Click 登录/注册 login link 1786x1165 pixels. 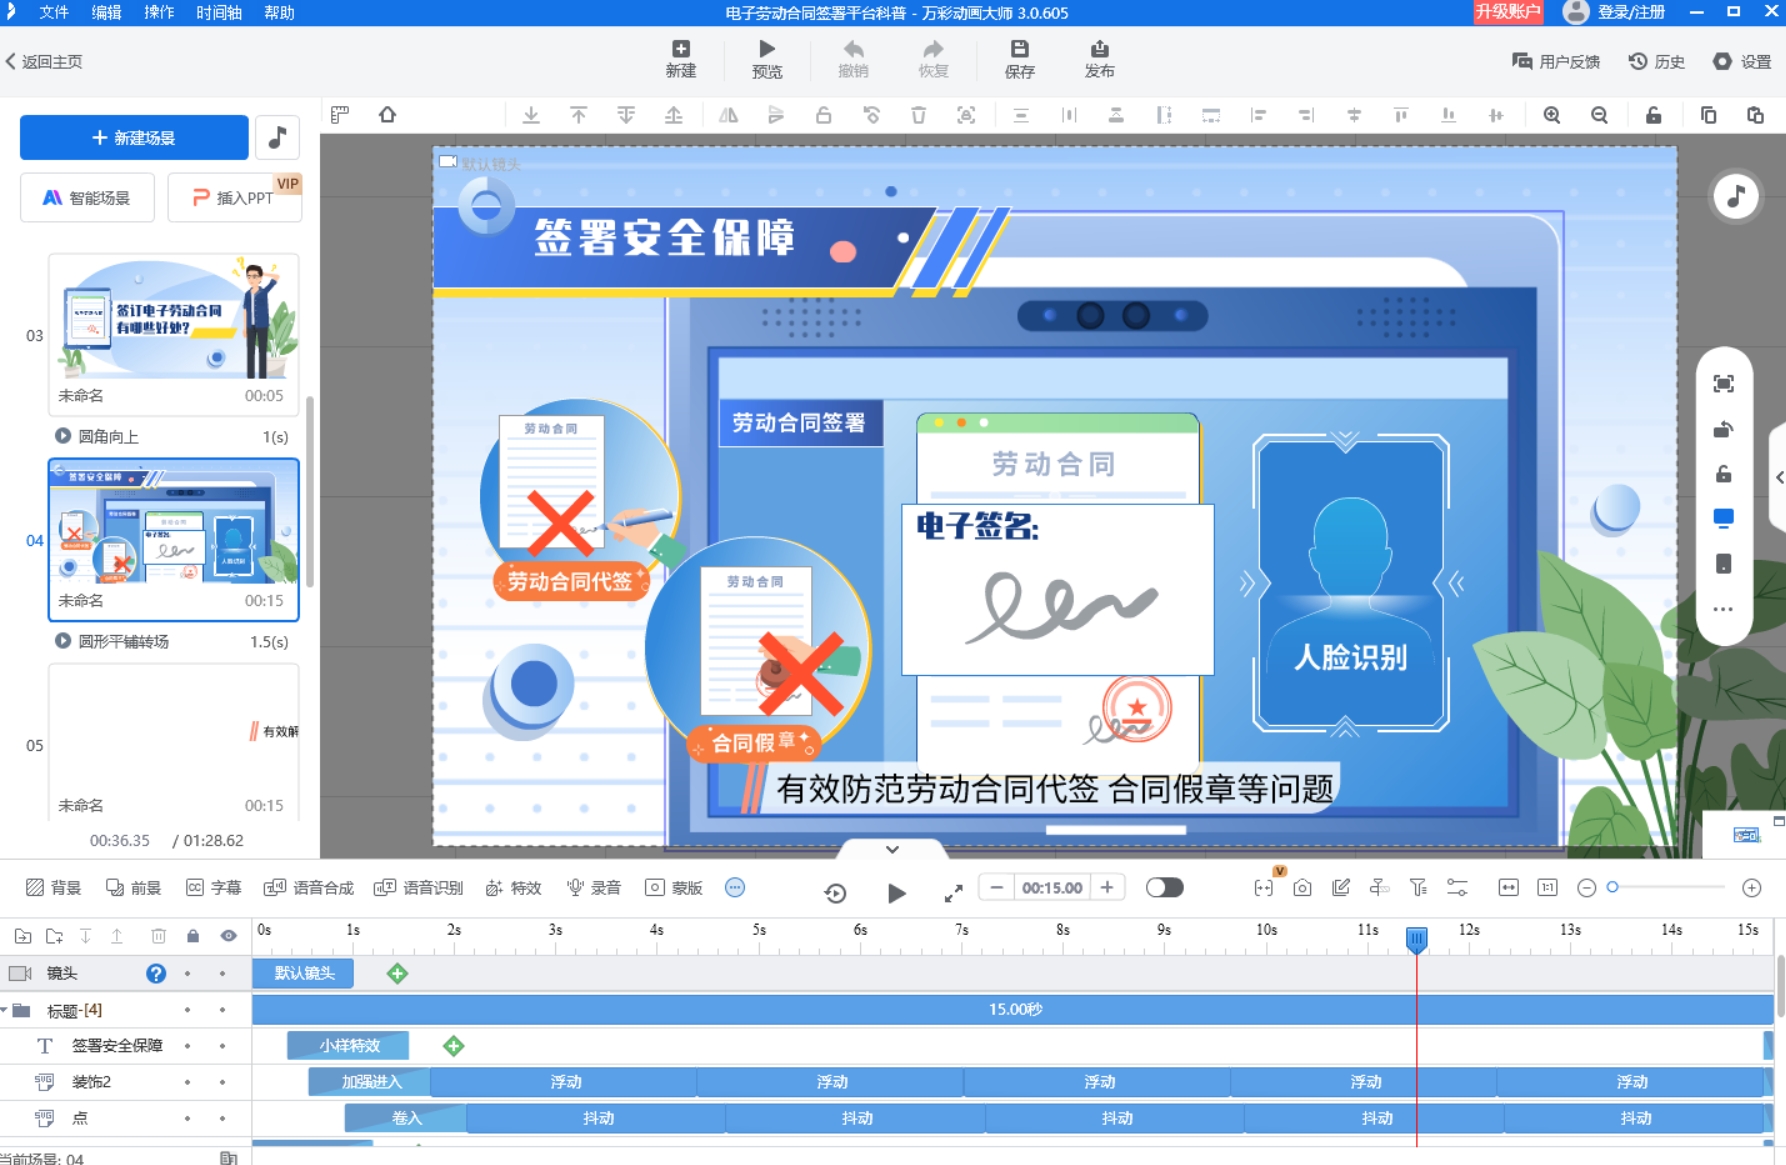pos(1631,12)
